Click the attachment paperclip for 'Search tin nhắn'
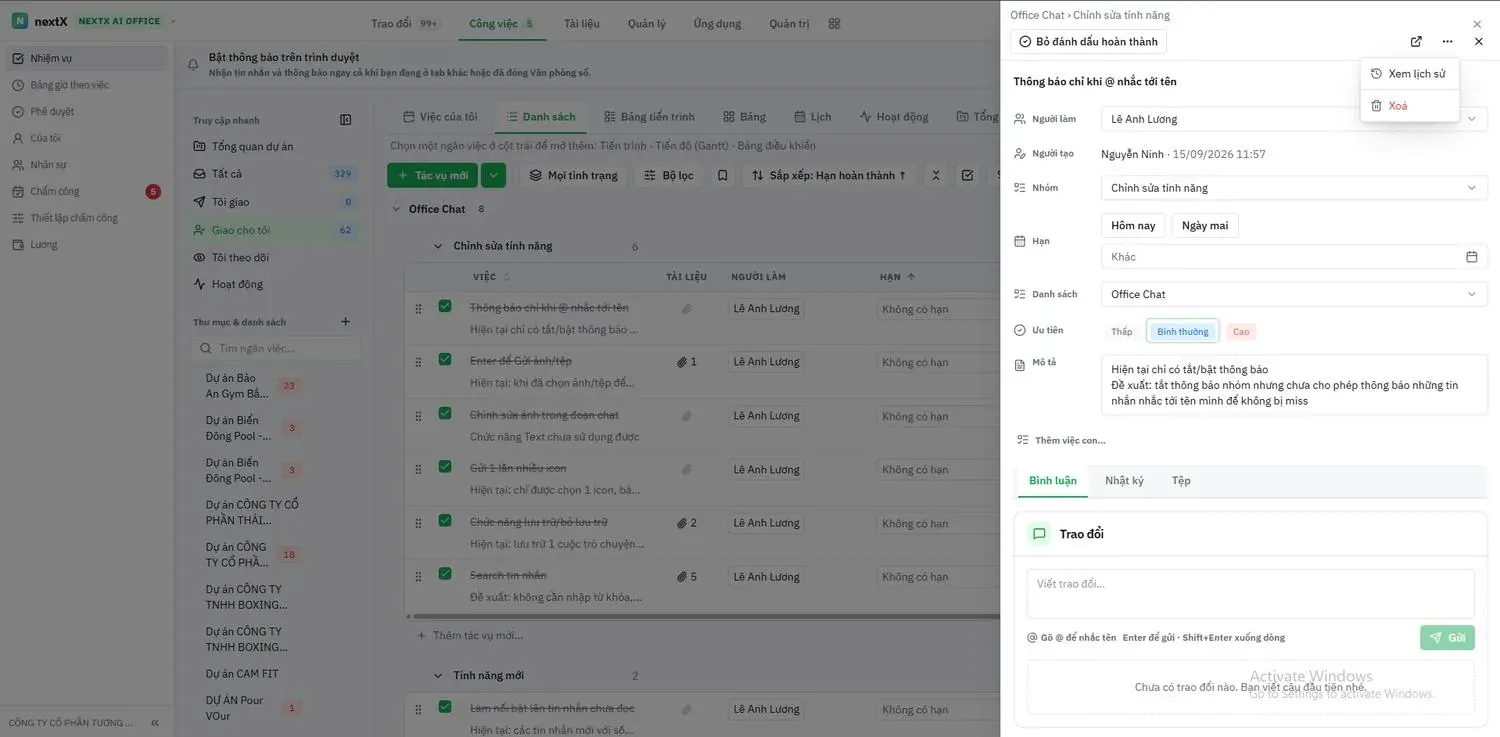 pyautogui.click(x=682, y=577)
